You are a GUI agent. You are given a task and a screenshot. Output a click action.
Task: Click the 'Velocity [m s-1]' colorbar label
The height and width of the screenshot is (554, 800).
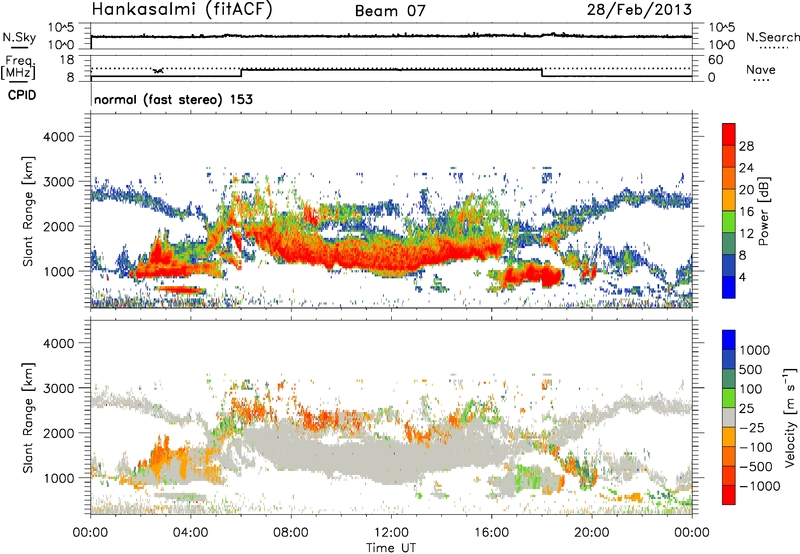[x=790, y=417]
